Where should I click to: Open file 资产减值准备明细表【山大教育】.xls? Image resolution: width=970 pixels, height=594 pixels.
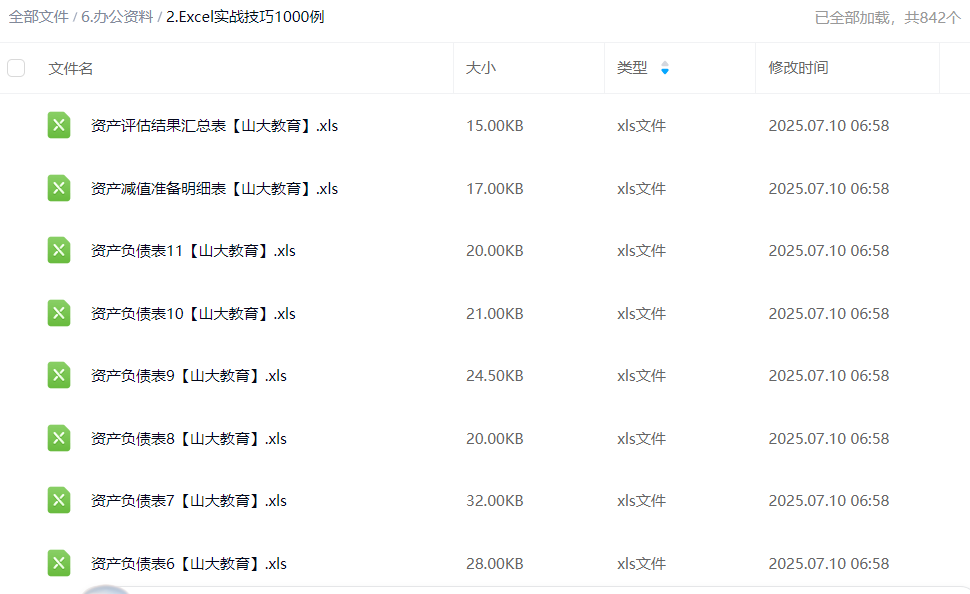(x=214, y=189)
